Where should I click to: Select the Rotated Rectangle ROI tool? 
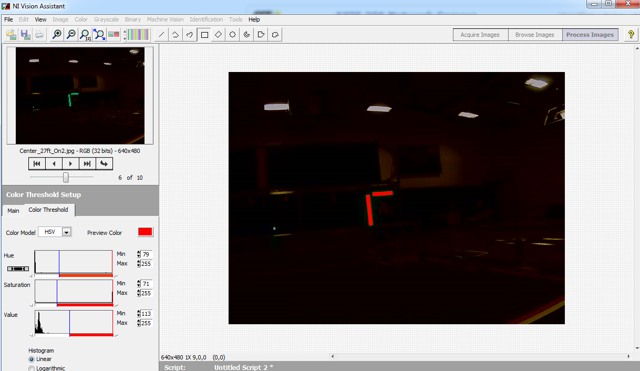click(218, 35)
